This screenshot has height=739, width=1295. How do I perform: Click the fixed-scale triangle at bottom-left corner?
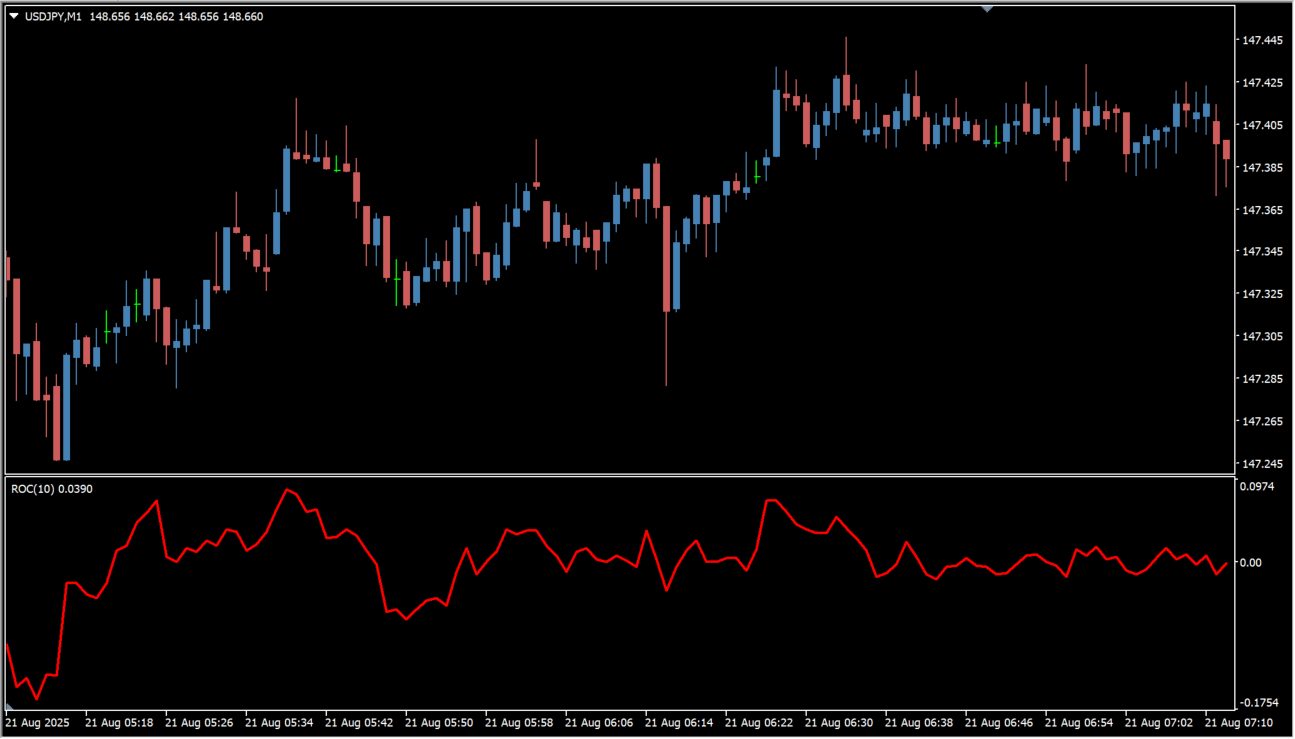pyautogui.click(x=10, y=707)
